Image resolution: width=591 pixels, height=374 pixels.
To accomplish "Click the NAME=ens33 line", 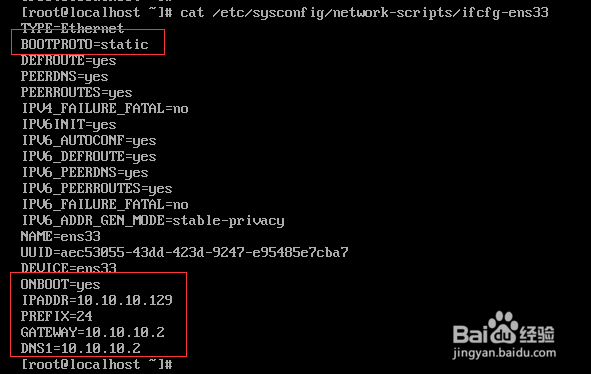I will point(61,236).
